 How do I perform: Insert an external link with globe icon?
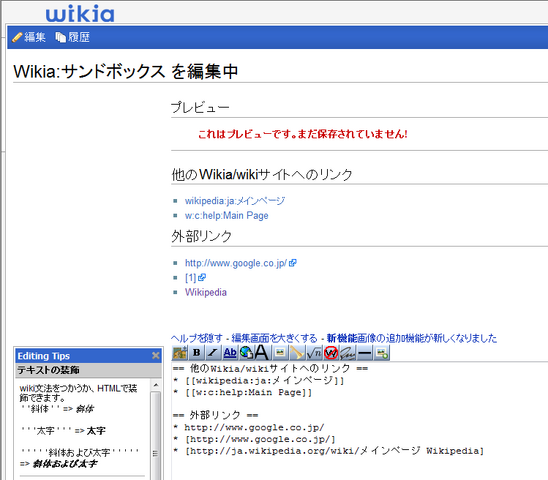pyautogui.click(x=246, y=353)
